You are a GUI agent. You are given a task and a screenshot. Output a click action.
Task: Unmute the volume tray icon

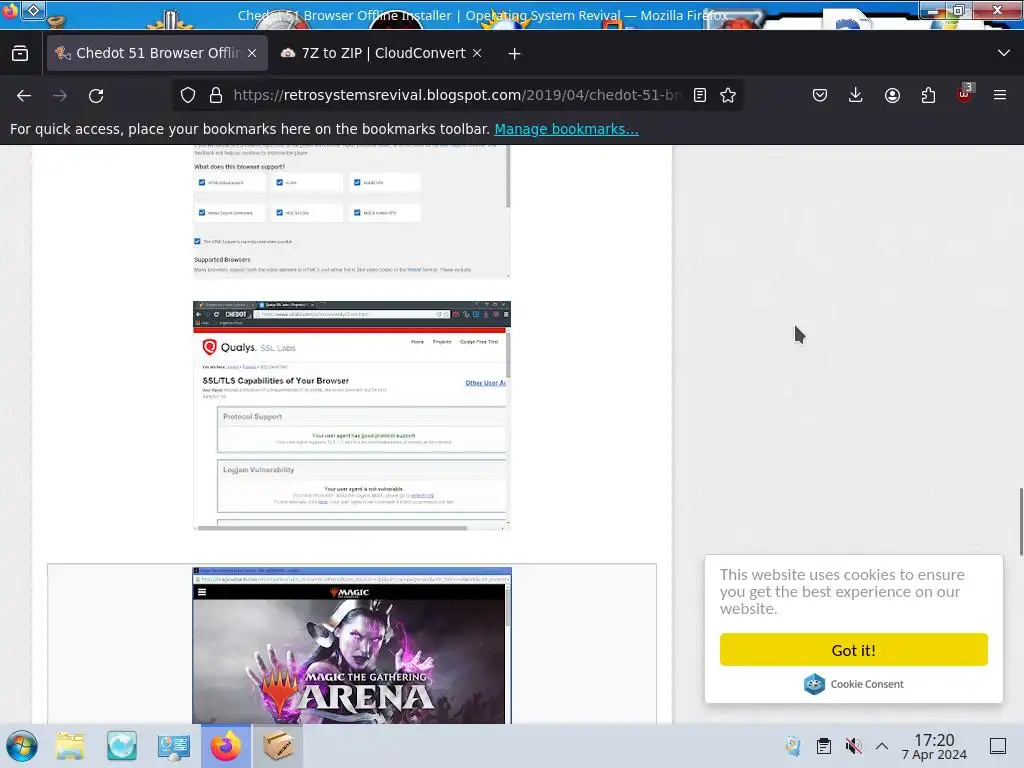click(853, 746)
